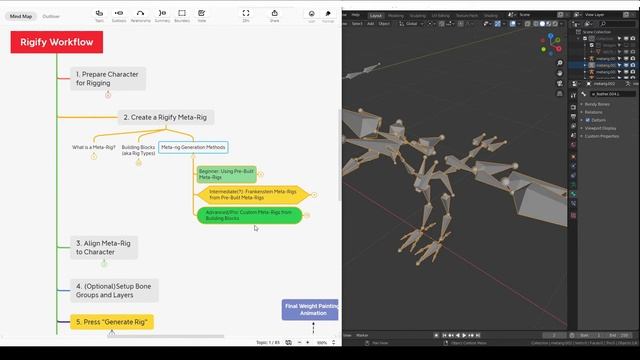
Task: Expand highlighted metarig.002 outliner row
Action: point(584,65)
